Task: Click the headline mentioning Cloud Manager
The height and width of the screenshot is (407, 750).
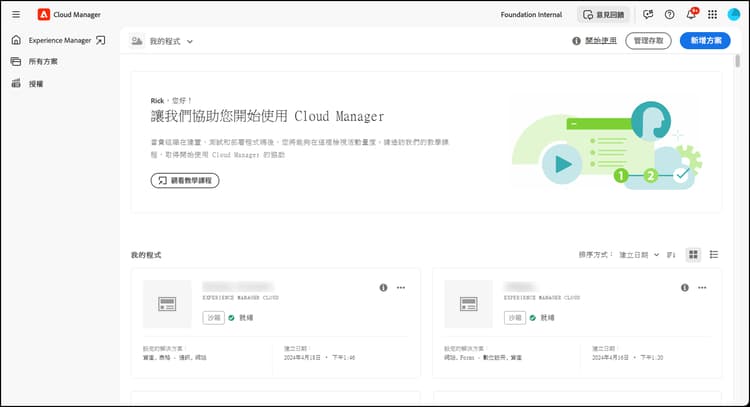Action: (267, 116)
